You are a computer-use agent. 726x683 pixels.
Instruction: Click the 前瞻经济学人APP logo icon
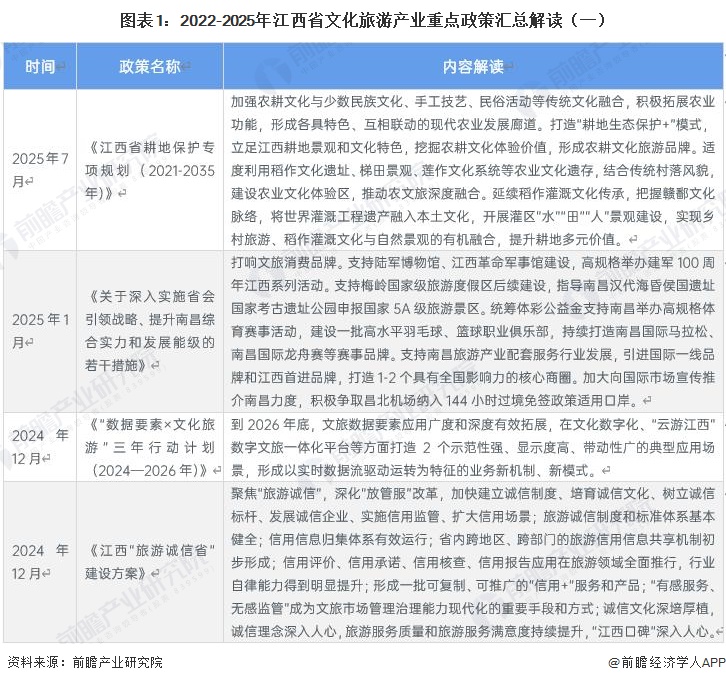pyautogui.click(x=612, y=662)
